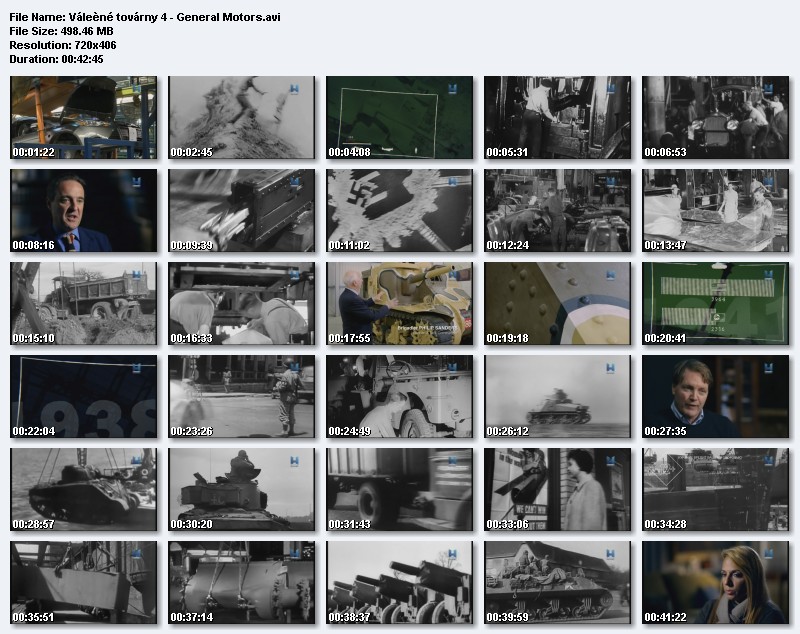Click the channel logo on the 00:19:18 frame
This screenshot has height=634, width=800.
610,275
